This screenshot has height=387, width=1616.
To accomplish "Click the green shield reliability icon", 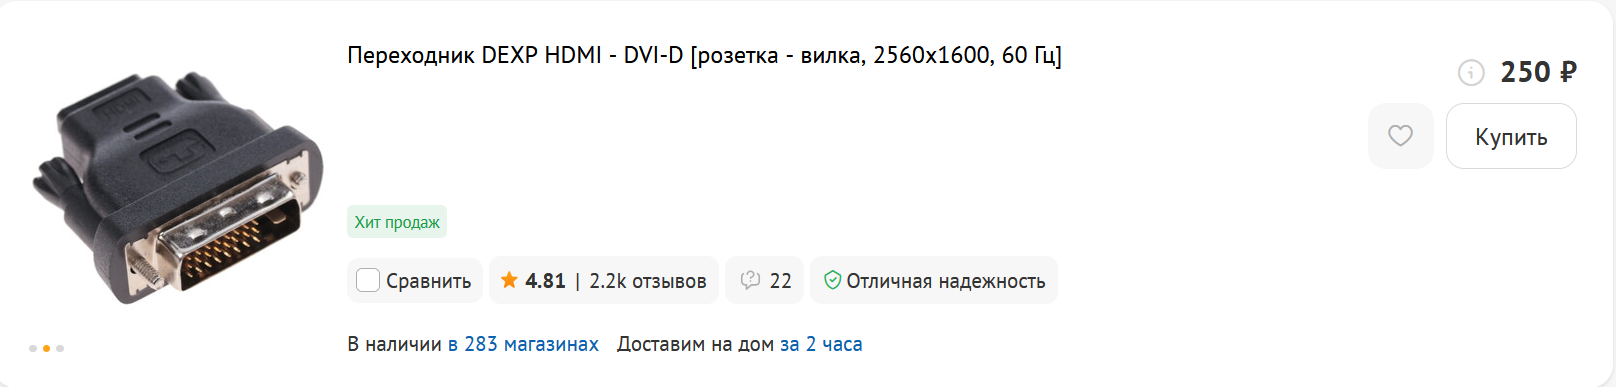I will click(x=832, y=281).
